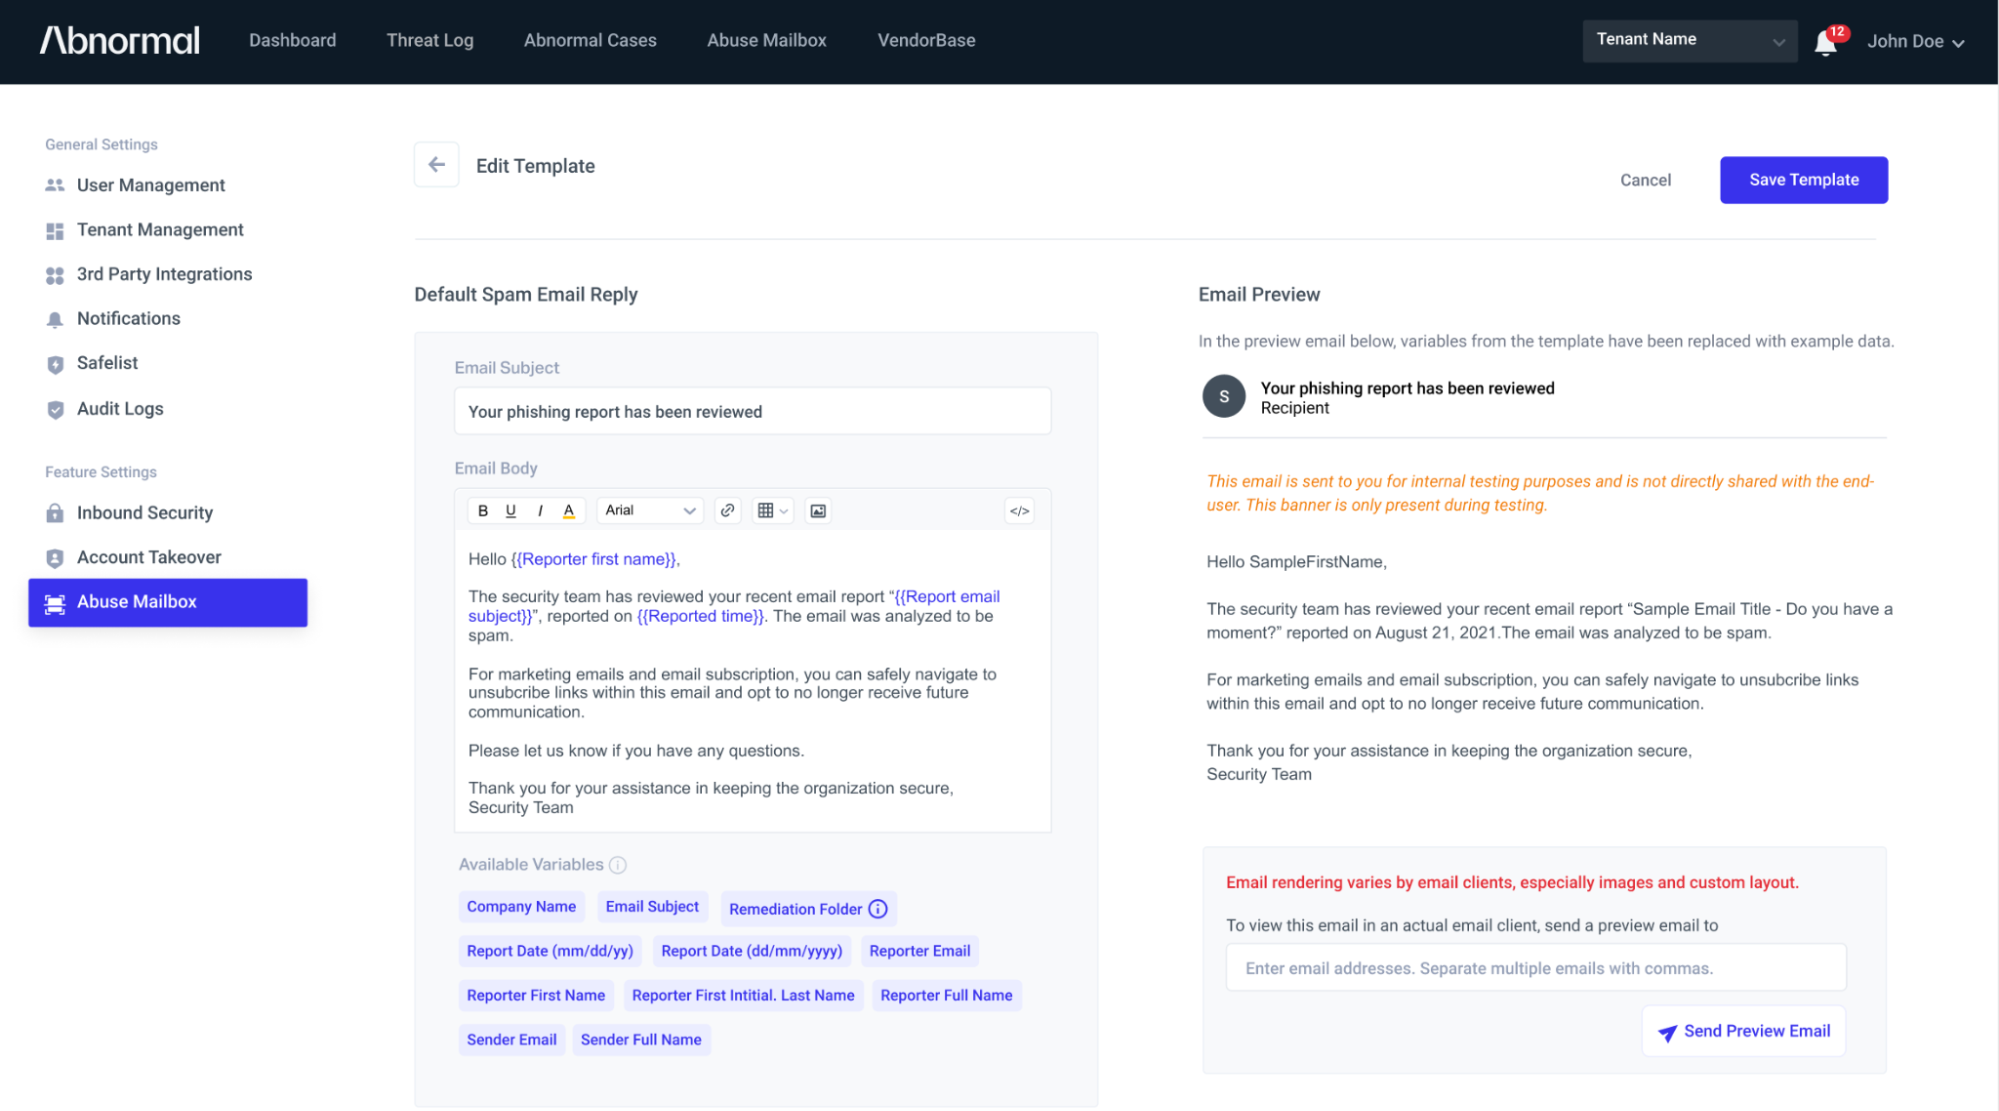The image size is (1999, 1111).
Task: Insert the Reporter First Name variable
Action: pyautogui.click(x=536, y=996)
